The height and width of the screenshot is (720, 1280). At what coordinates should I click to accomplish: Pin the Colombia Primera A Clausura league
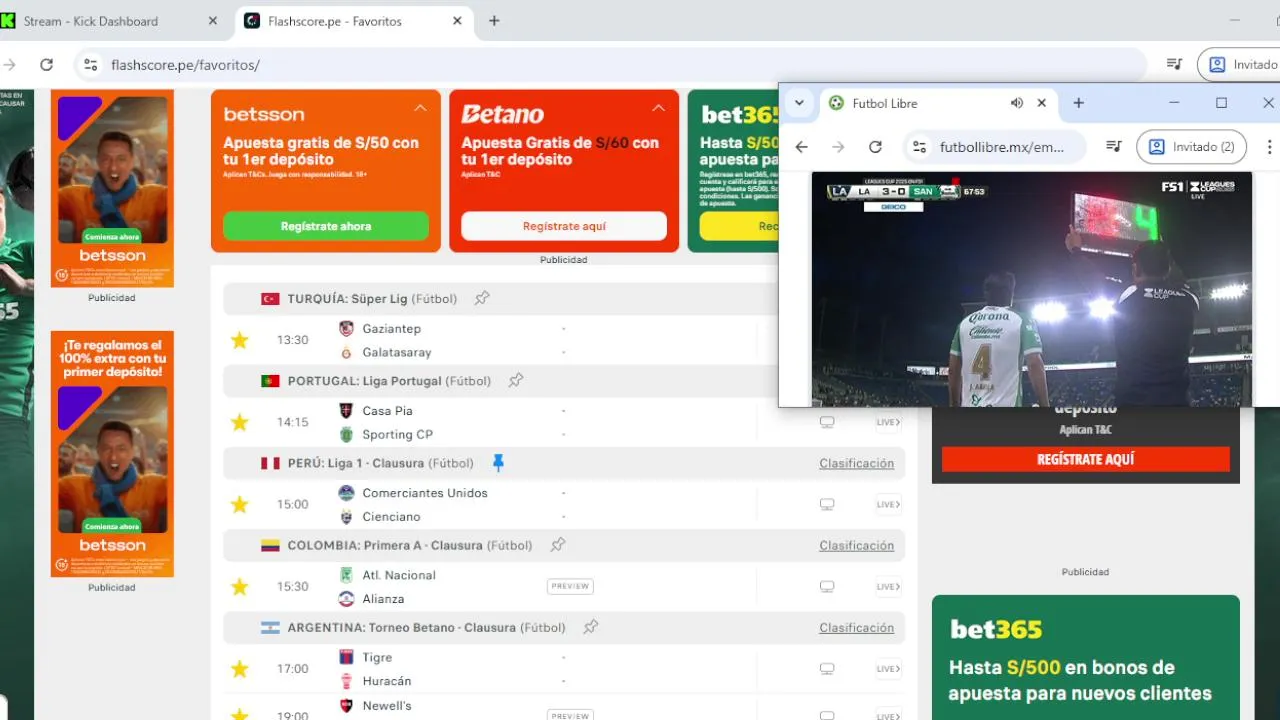click(x=558, y=545)
